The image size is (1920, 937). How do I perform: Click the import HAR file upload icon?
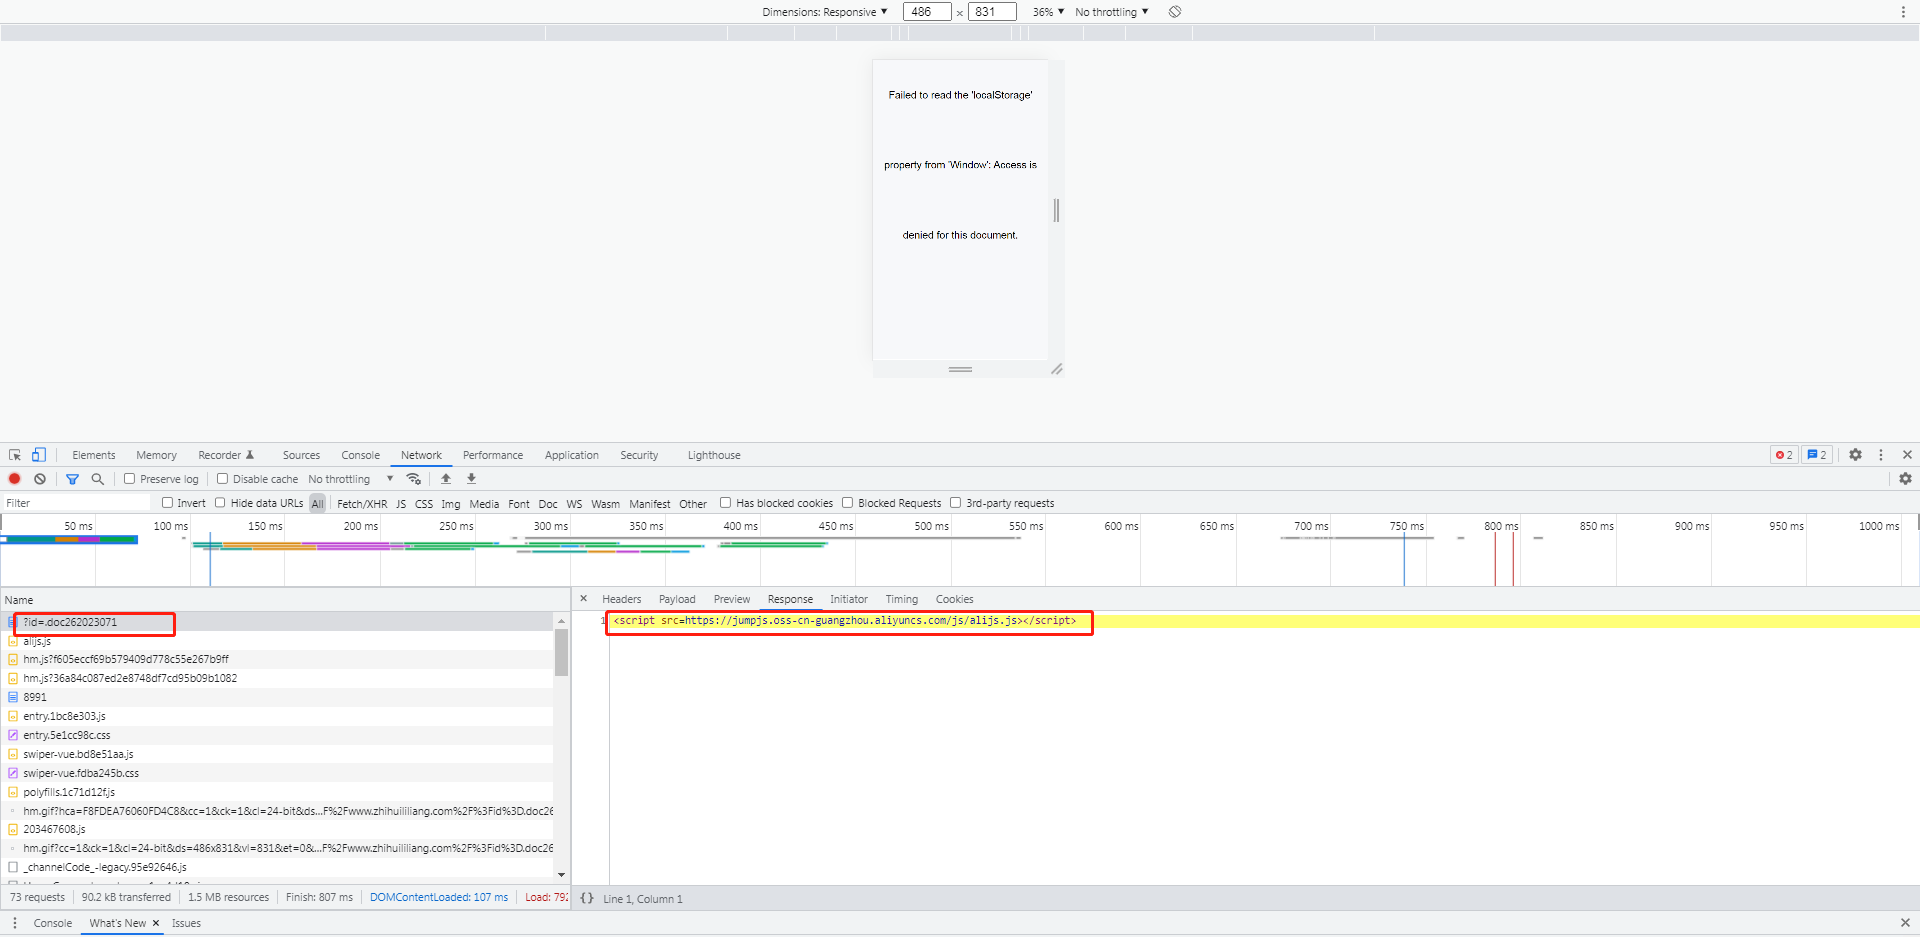click(446, 479)
